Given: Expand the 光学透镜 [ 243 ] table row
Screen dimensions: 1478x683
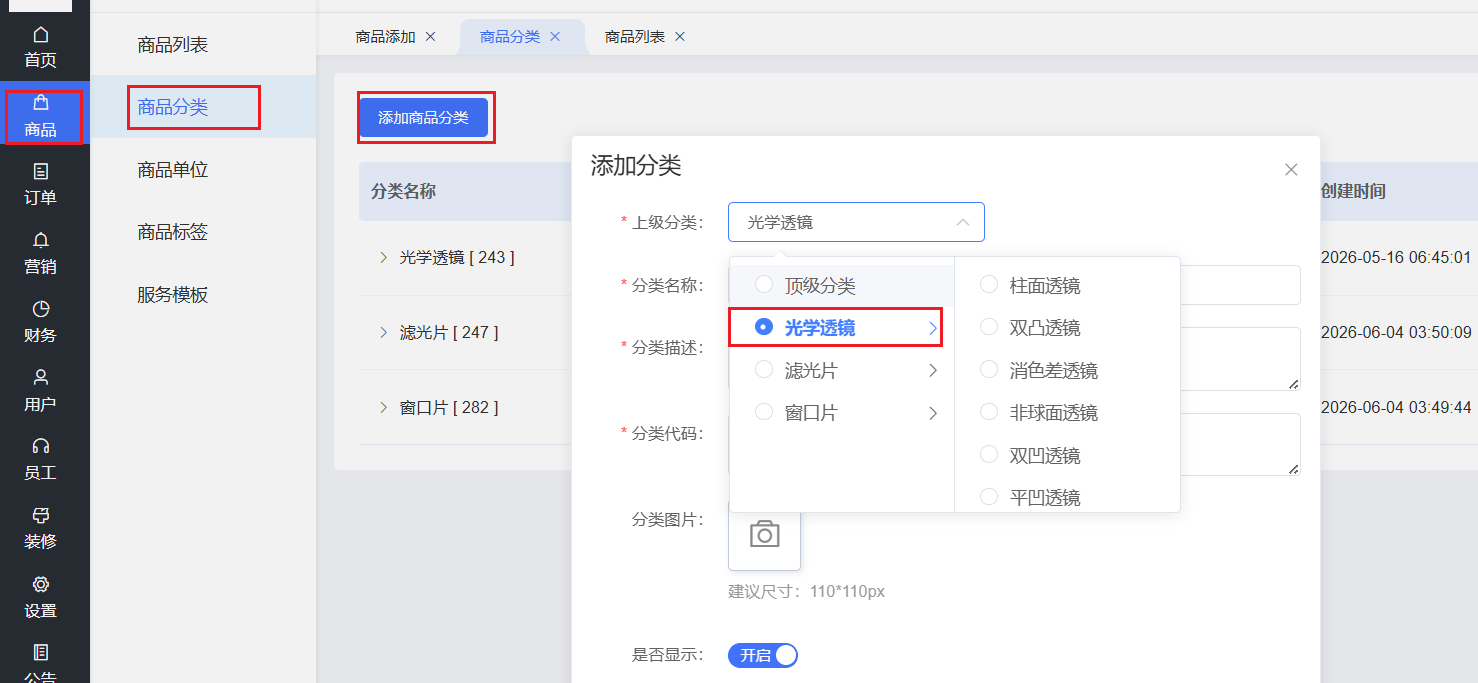Looking at the screenshot, I should (x=384, y=257).
